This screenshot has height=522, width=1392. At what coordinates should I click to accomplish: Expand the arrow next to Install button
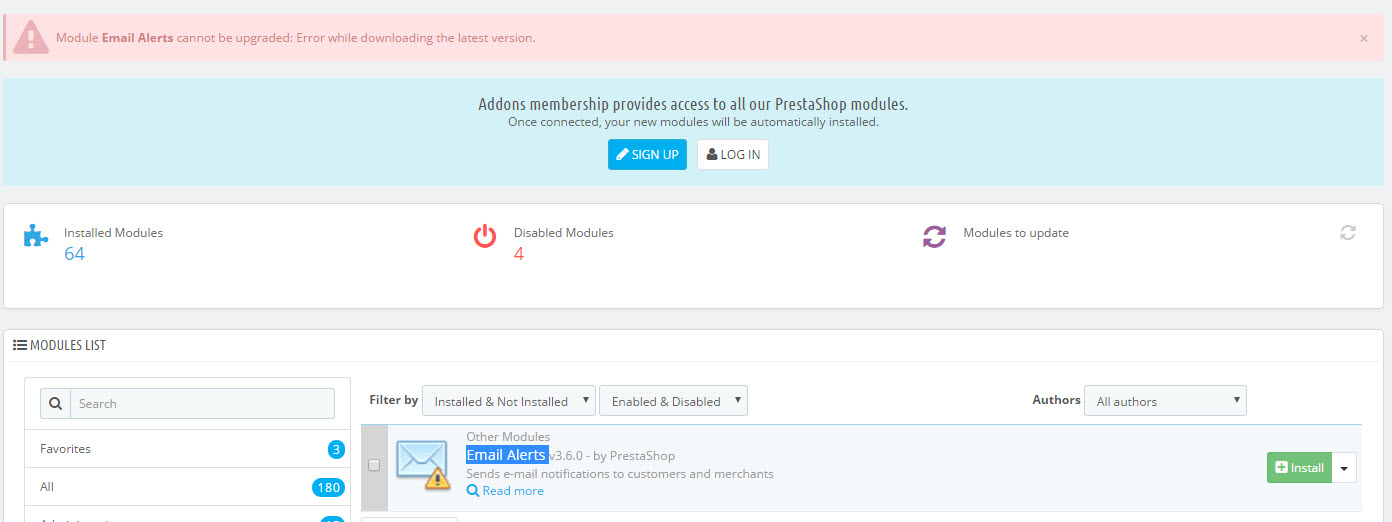coord(1344,468)
